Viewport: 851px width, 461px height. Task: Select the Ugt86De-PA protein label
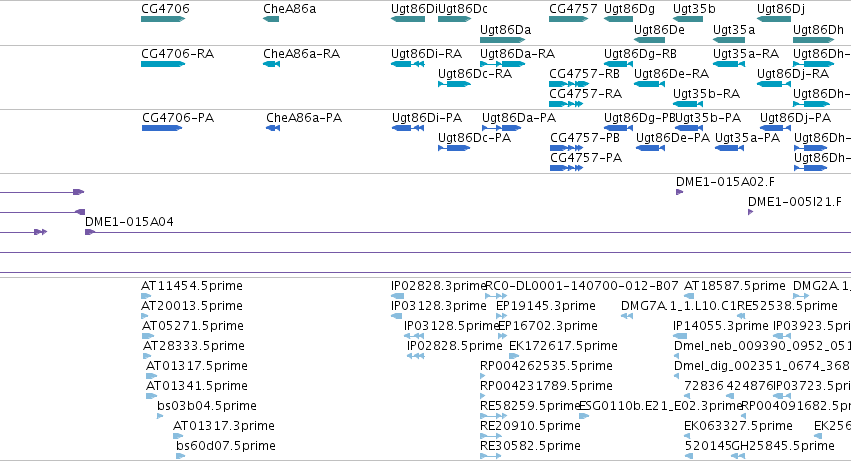[673, 138]
